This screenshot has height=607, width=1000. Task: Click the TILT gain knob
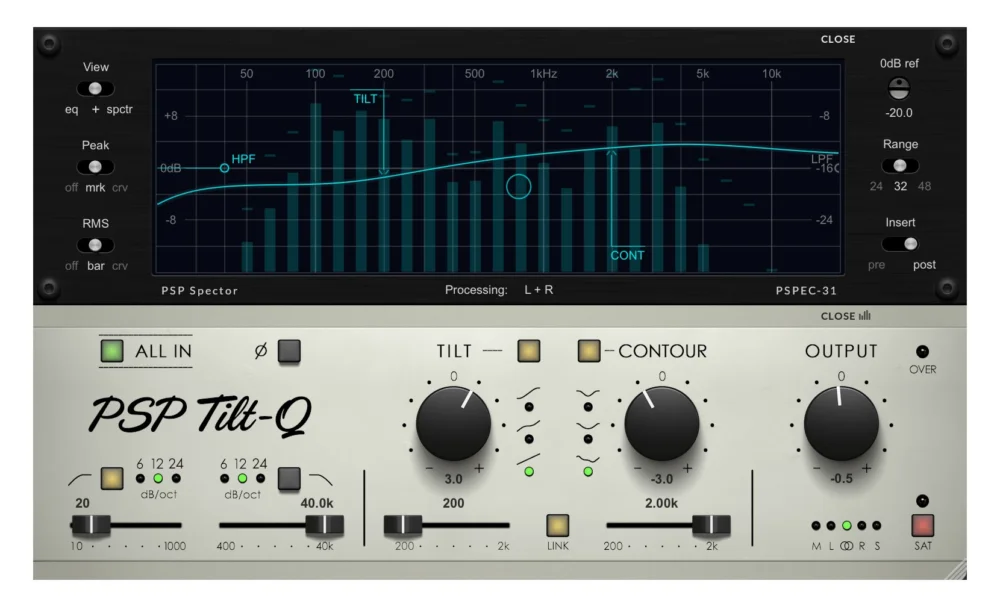[453, 423]
